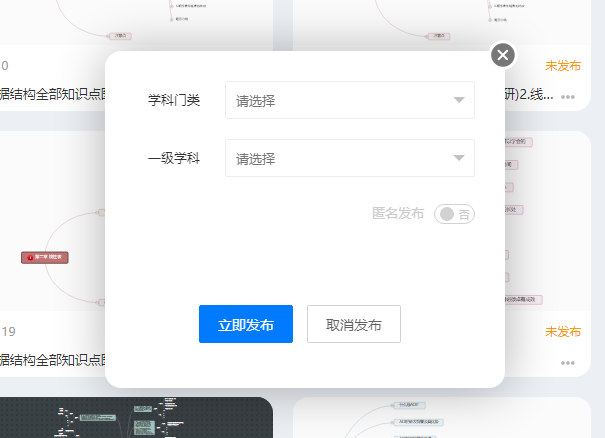Open more options on top-right card
The image size is (605, 438).
point(568,97)
